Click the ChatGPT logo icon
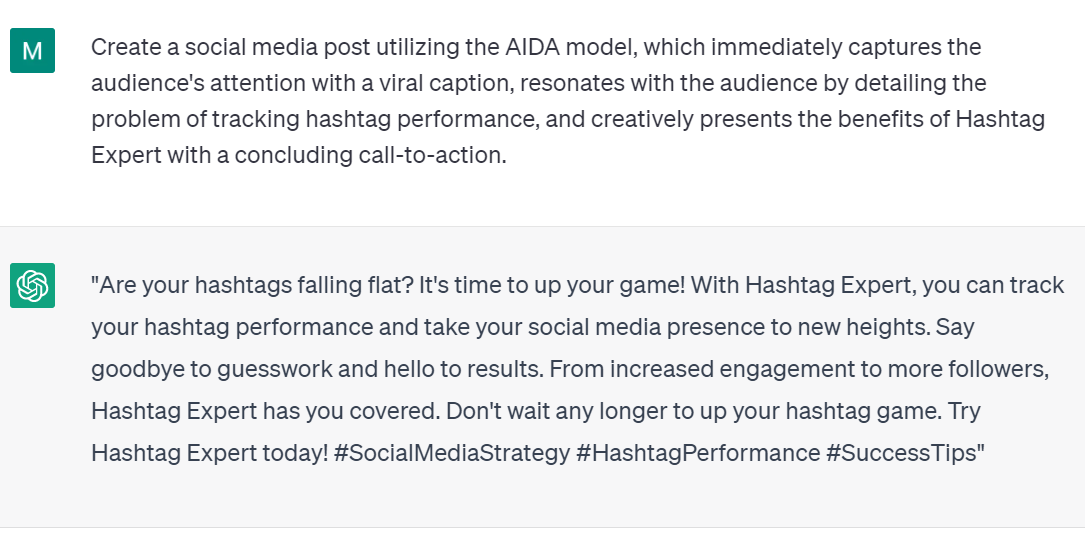Viewport: 1085px width, 533px height. (32, 286)
